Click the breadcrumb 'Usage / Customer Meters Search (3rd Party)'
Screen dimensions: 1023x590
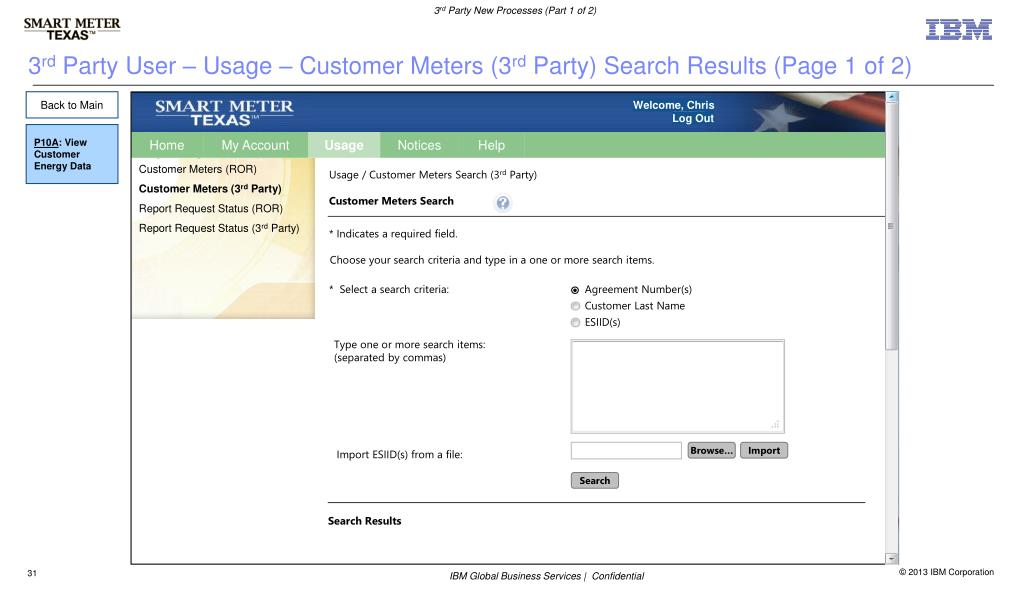point(433,175)
